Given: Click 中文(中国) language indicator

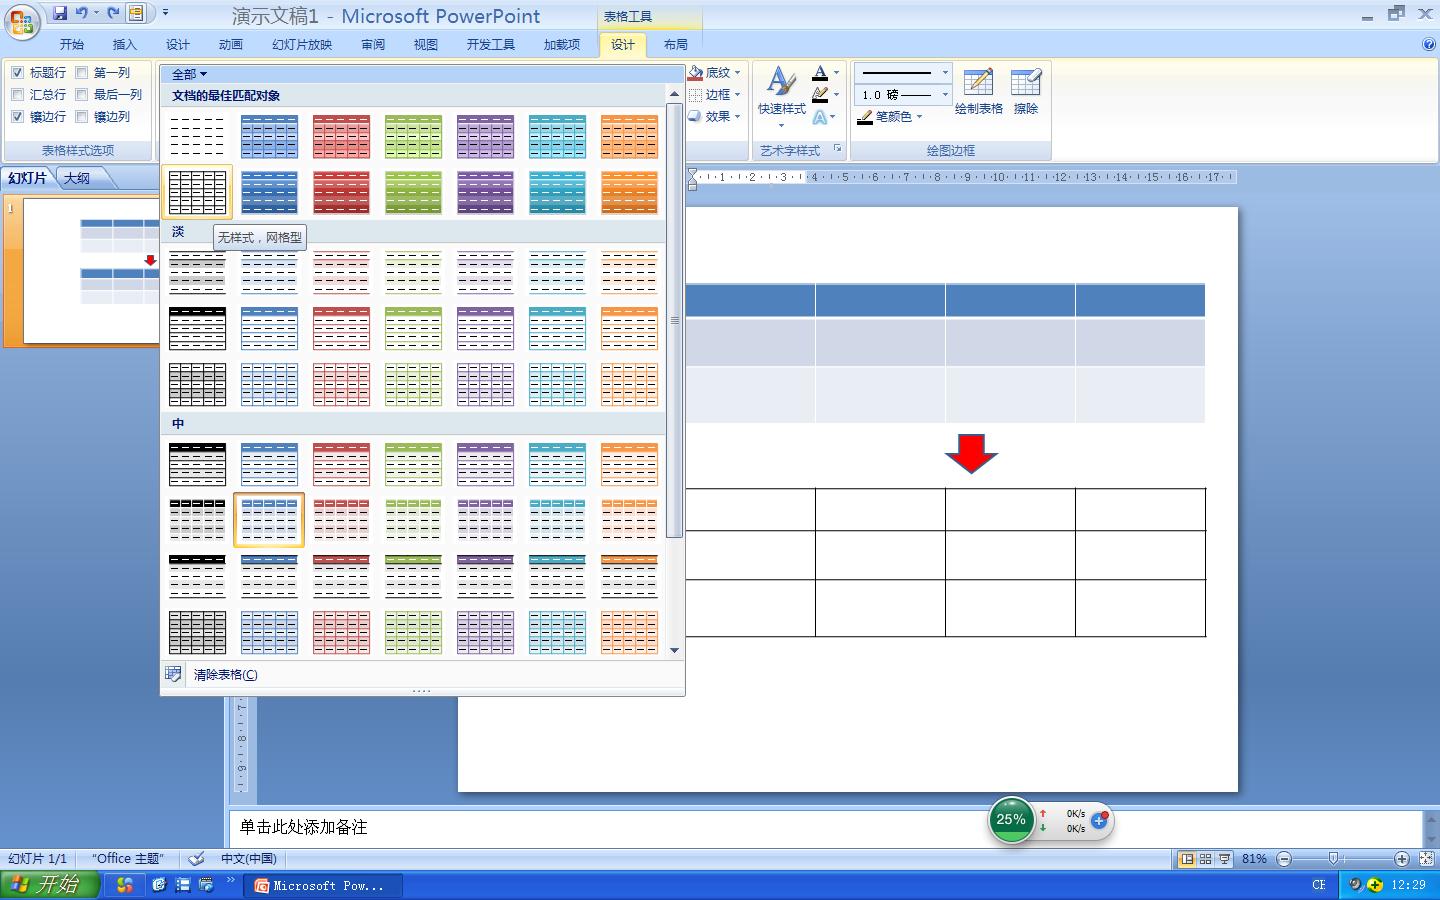Looking at the screenshot, I should pos(249,858).
